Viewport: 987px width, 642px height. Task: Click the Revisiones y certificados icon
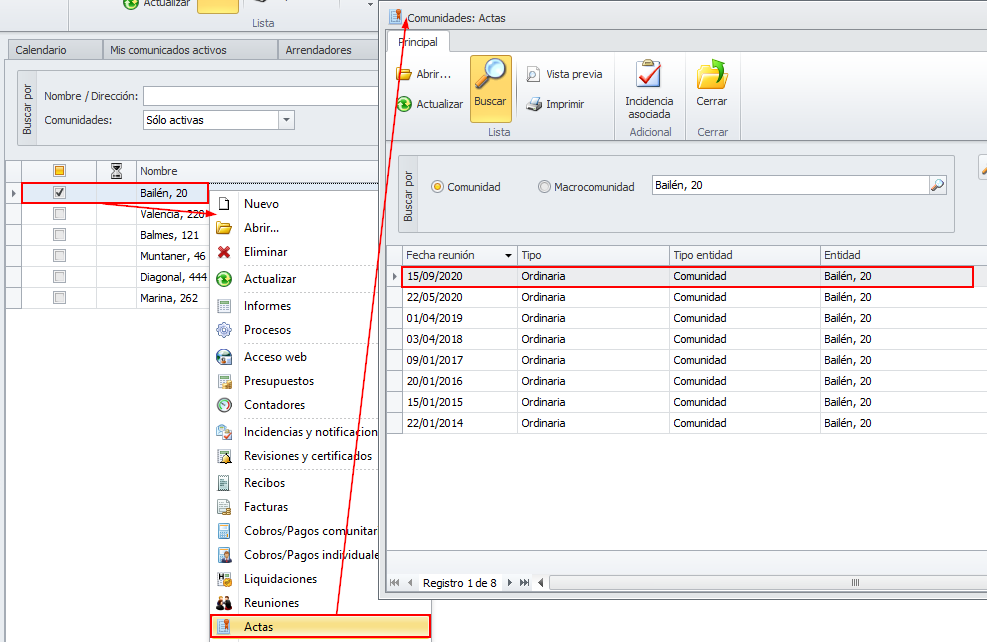(x=224, y=456)
